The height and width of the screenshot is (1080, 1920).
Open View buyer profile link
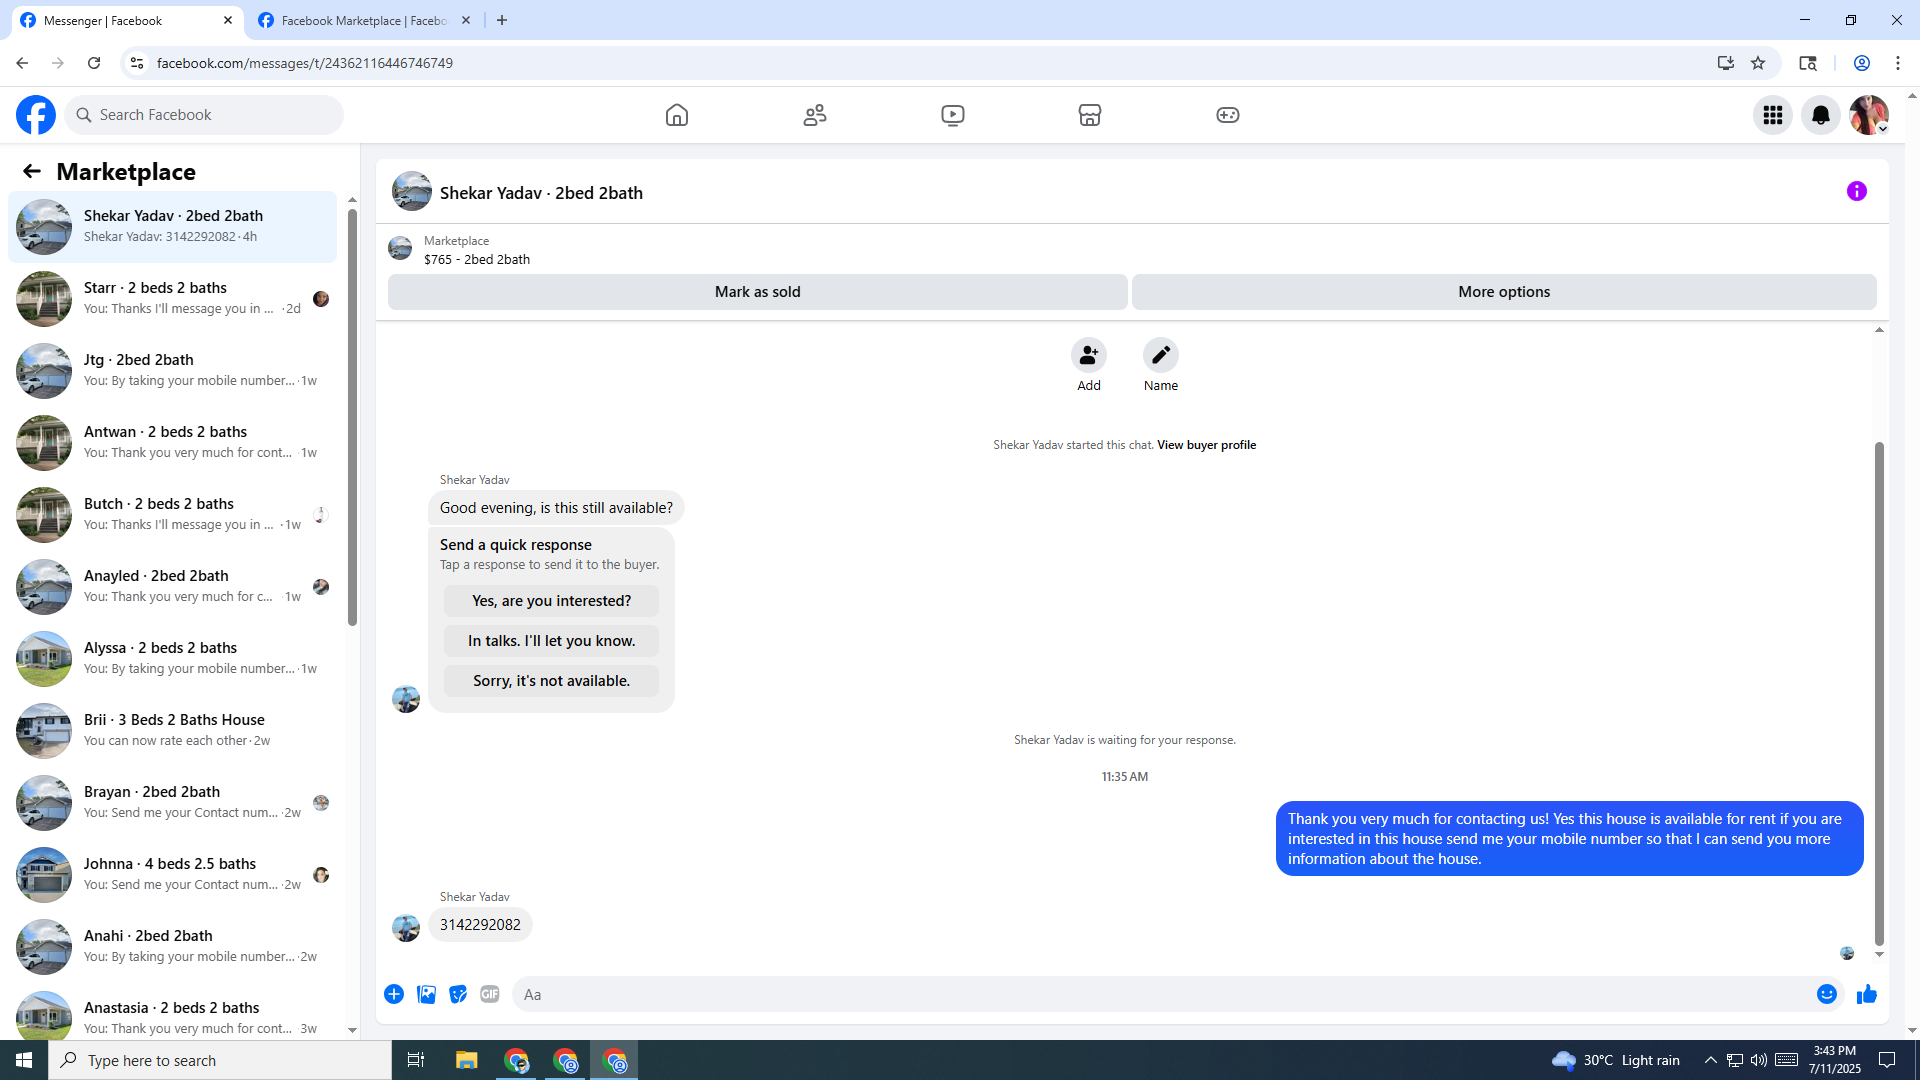[1206, 445]
